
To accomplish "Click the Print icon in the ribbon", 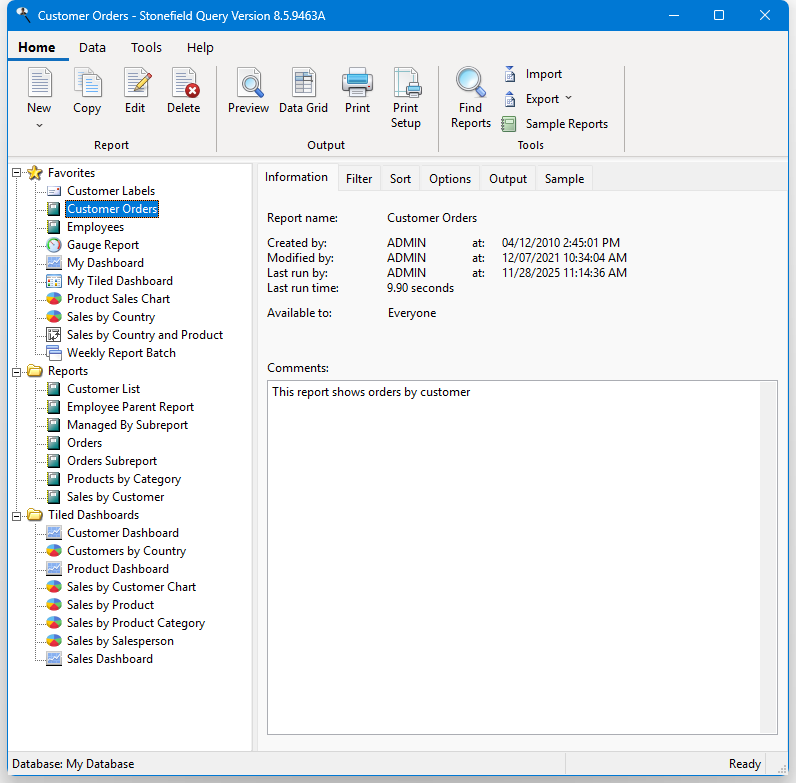I will coord(357,85).
